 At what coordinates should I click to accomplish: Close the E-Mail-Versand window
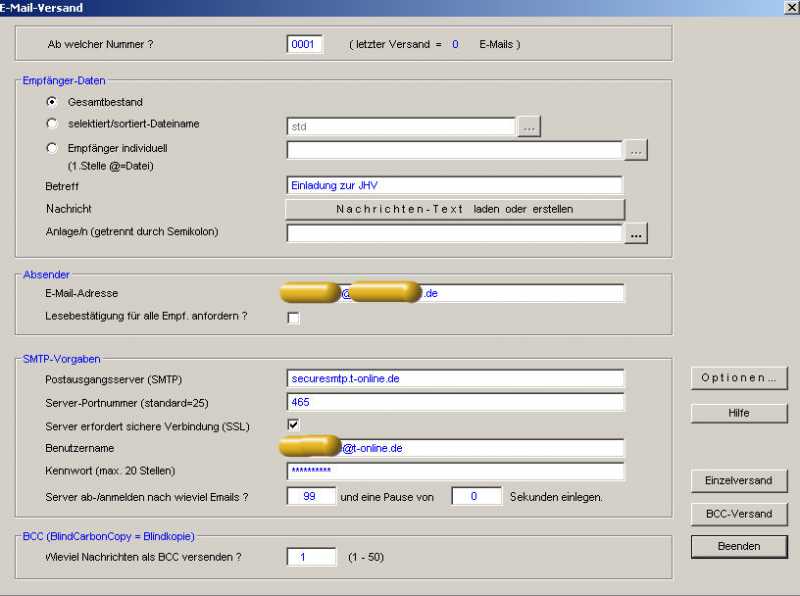pyautogui.click(x=791, y=8)
